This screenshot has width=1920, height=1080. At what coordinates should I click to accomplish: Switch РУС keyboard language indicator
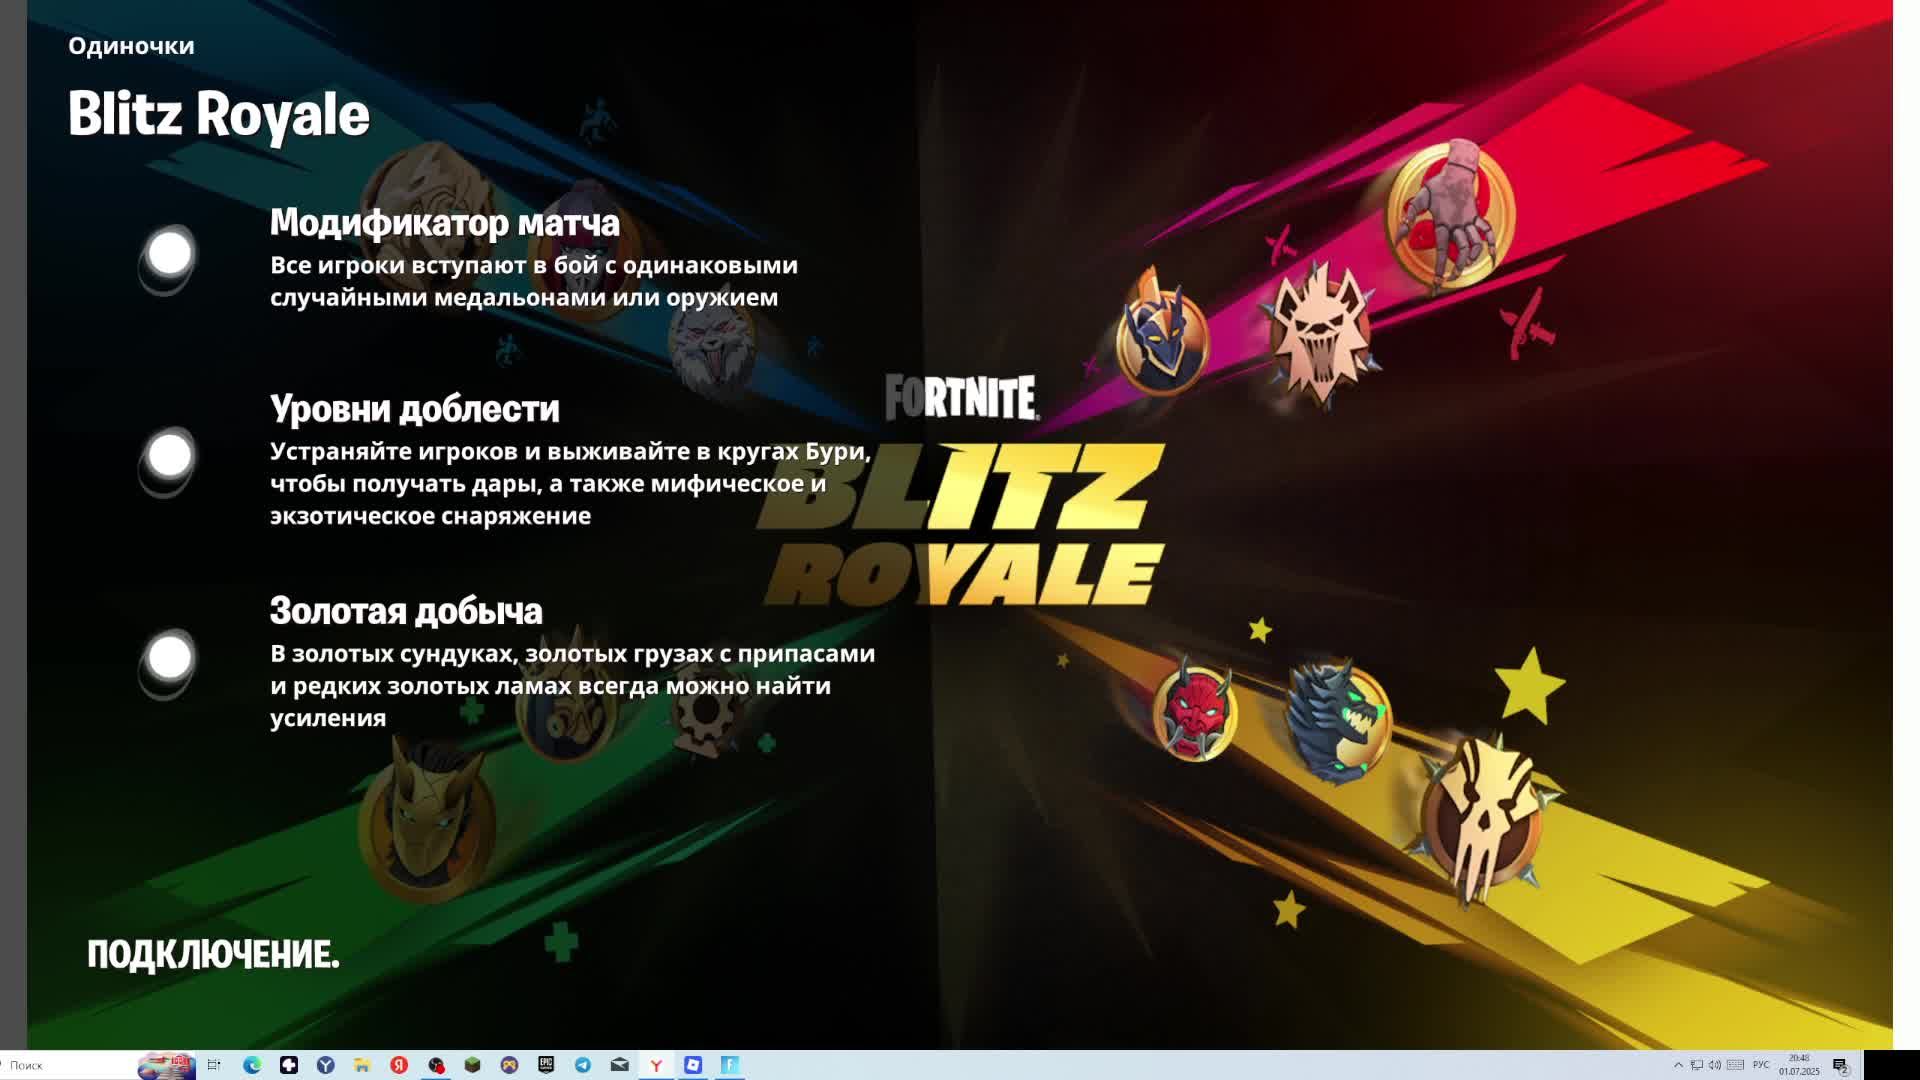pyautogui.click(x=1761, y=1065)
